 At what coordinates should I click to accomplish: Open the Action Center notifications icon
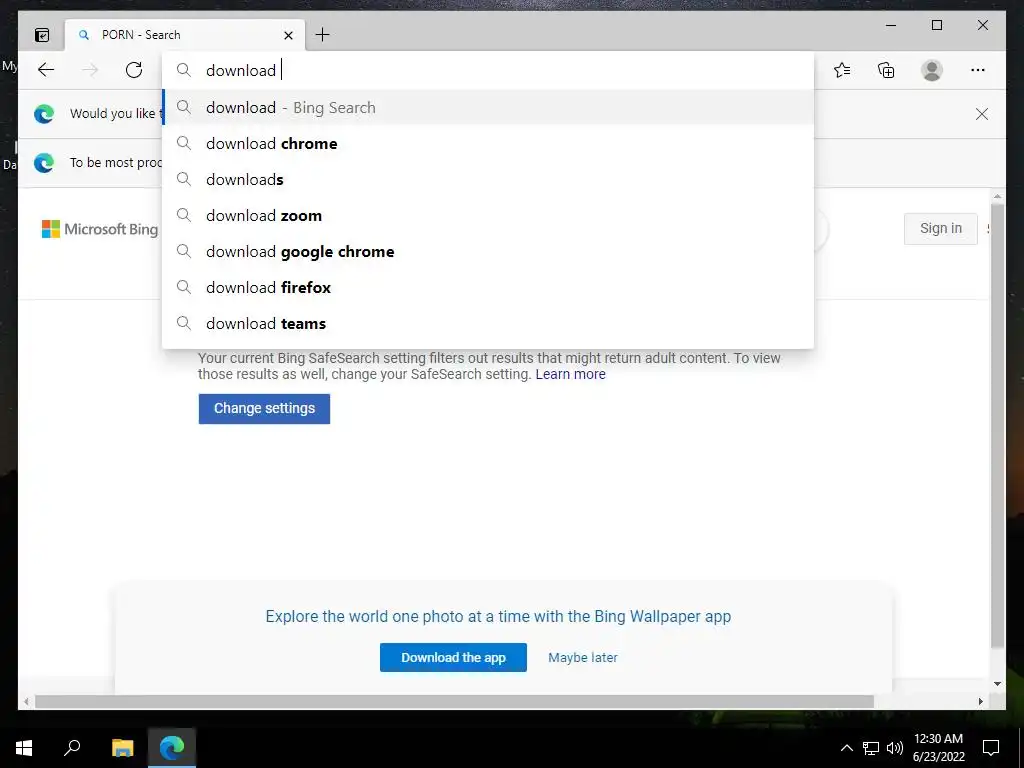pyautogui.click(x=991, y=748)
